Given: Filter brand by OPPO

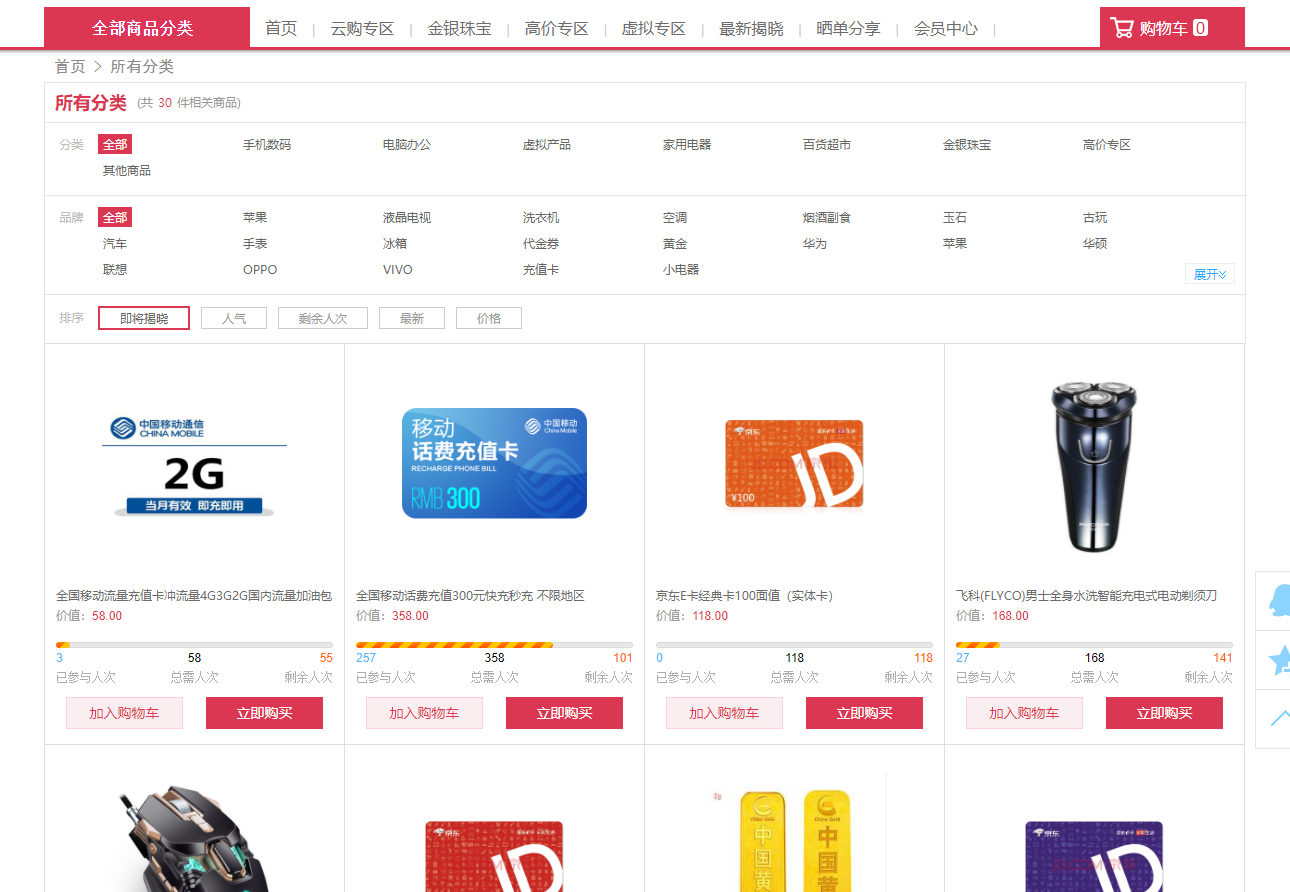Looking at the screenshot, I should pos(260,269).
